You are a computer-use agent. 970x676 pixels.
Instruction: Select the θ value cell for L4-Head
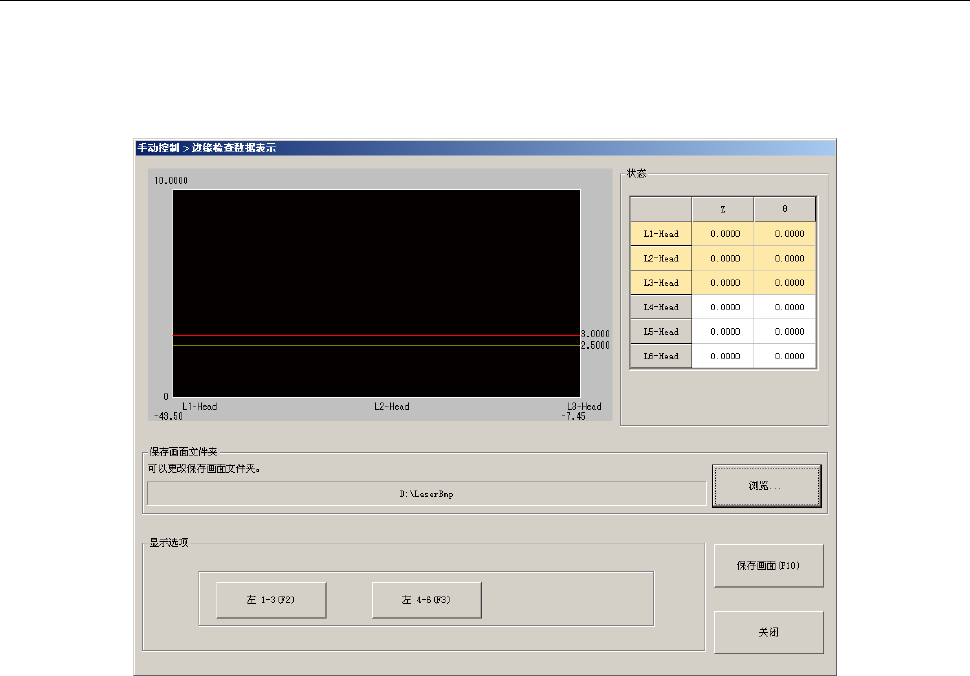point(785,307)
